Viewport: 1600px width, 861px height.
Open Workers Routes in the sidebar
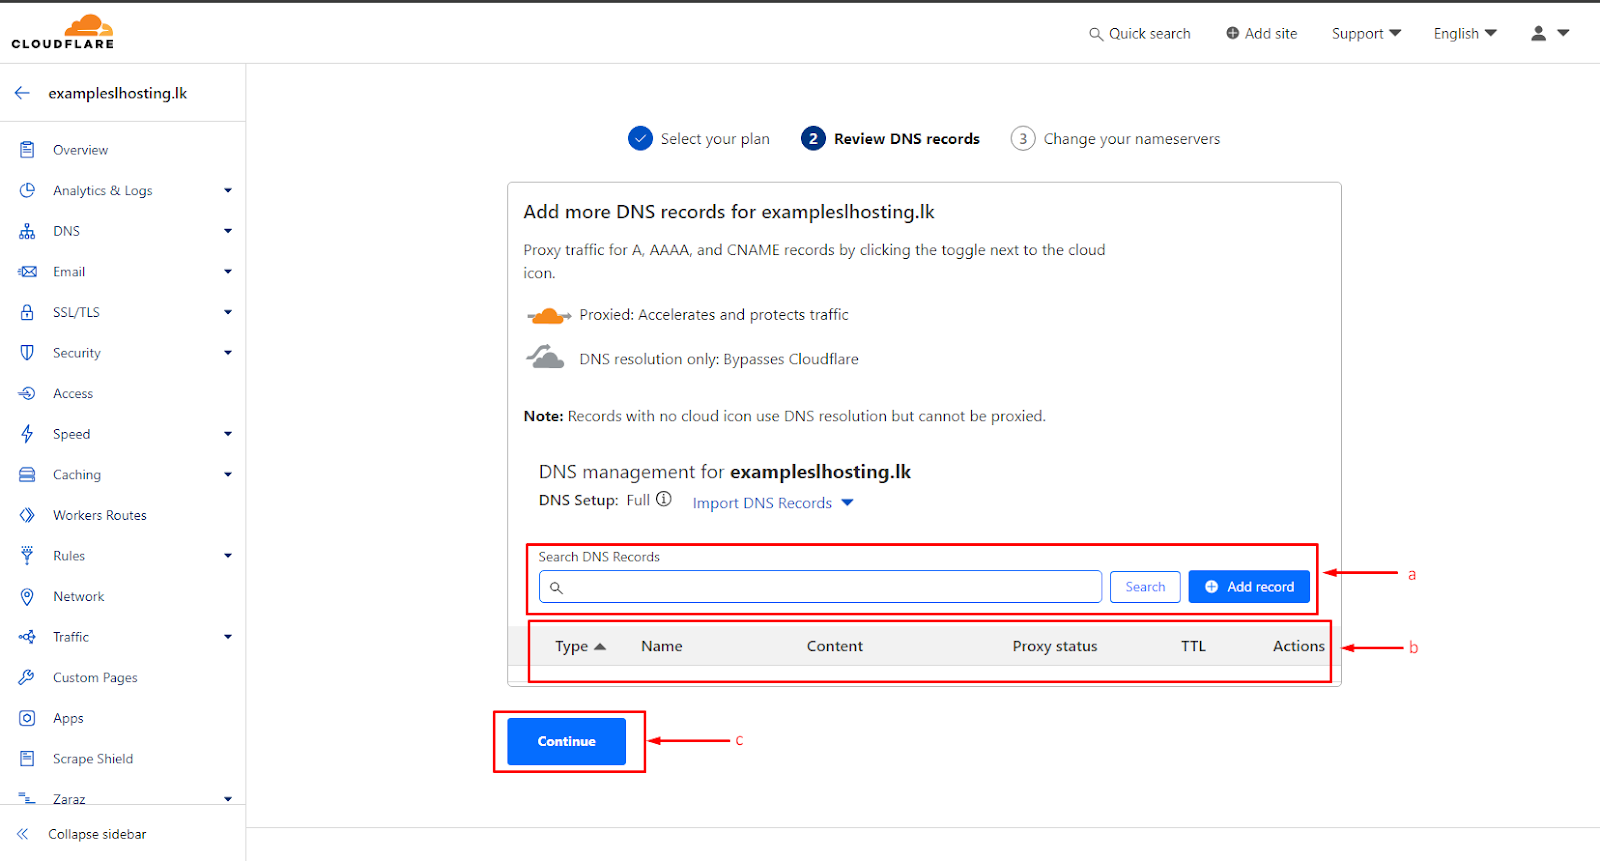100,515
